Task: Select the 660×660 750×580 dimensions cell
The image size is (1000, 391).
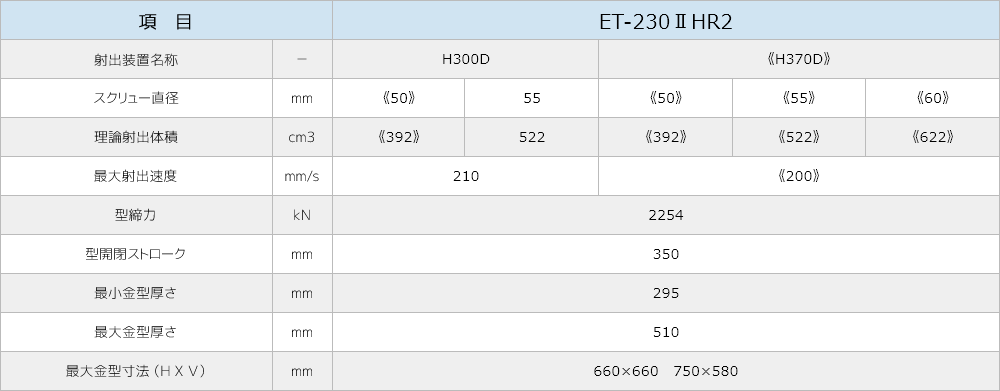Action: pyautogui.click(x=666, y=371)
